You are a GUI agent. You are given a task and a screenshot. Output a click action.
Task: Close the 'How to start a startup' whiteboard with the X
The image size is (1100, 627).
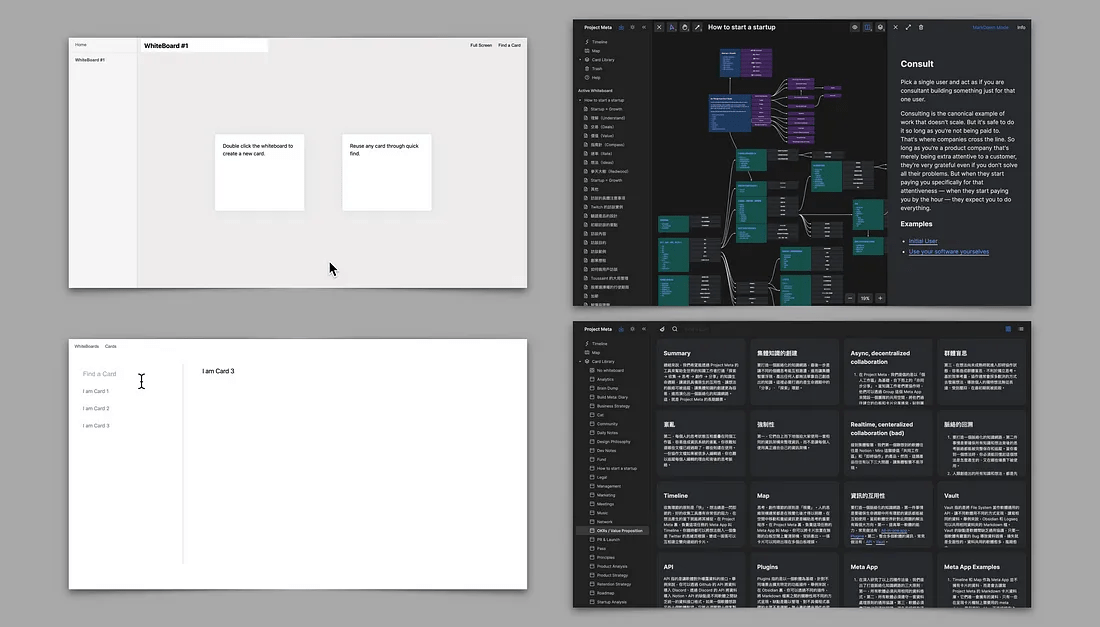tap(659, 27)
